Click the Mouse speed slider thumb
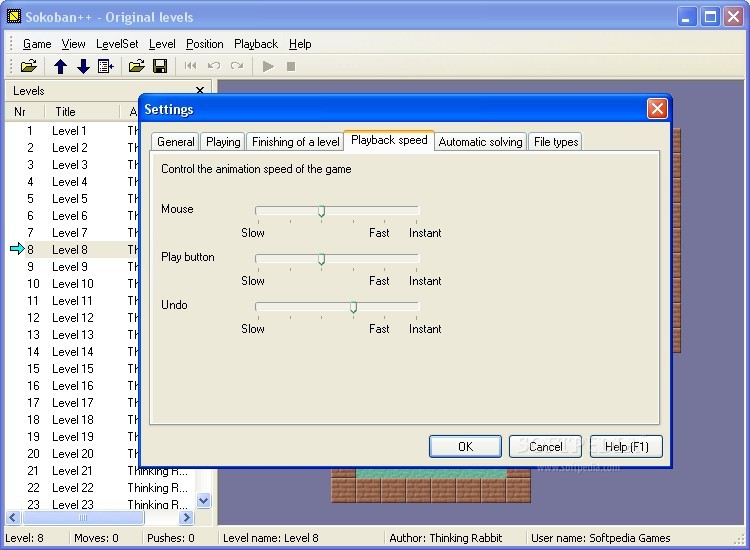Screen dimensions: 750x550 click(x=321, y=211)
